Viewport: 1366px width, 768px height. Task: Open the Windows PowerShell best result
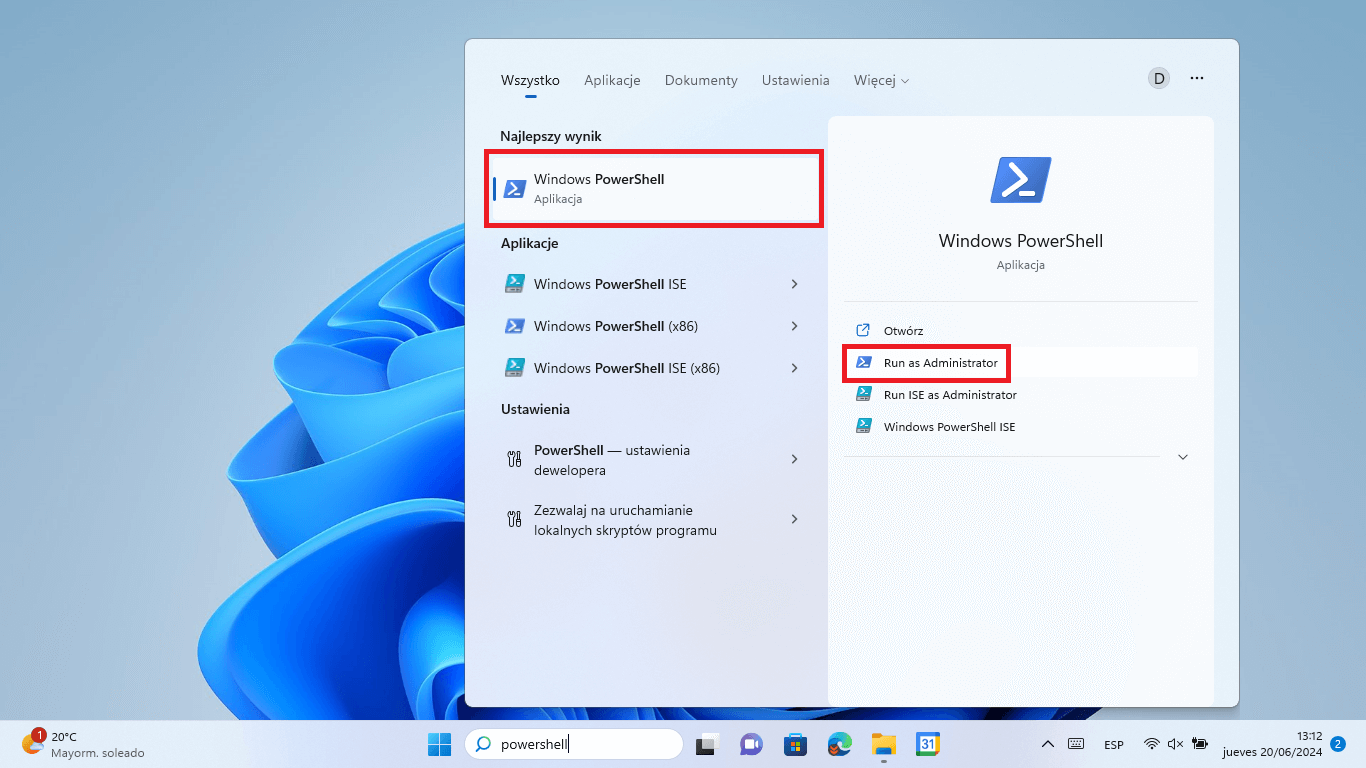click(x=654, y=188)
